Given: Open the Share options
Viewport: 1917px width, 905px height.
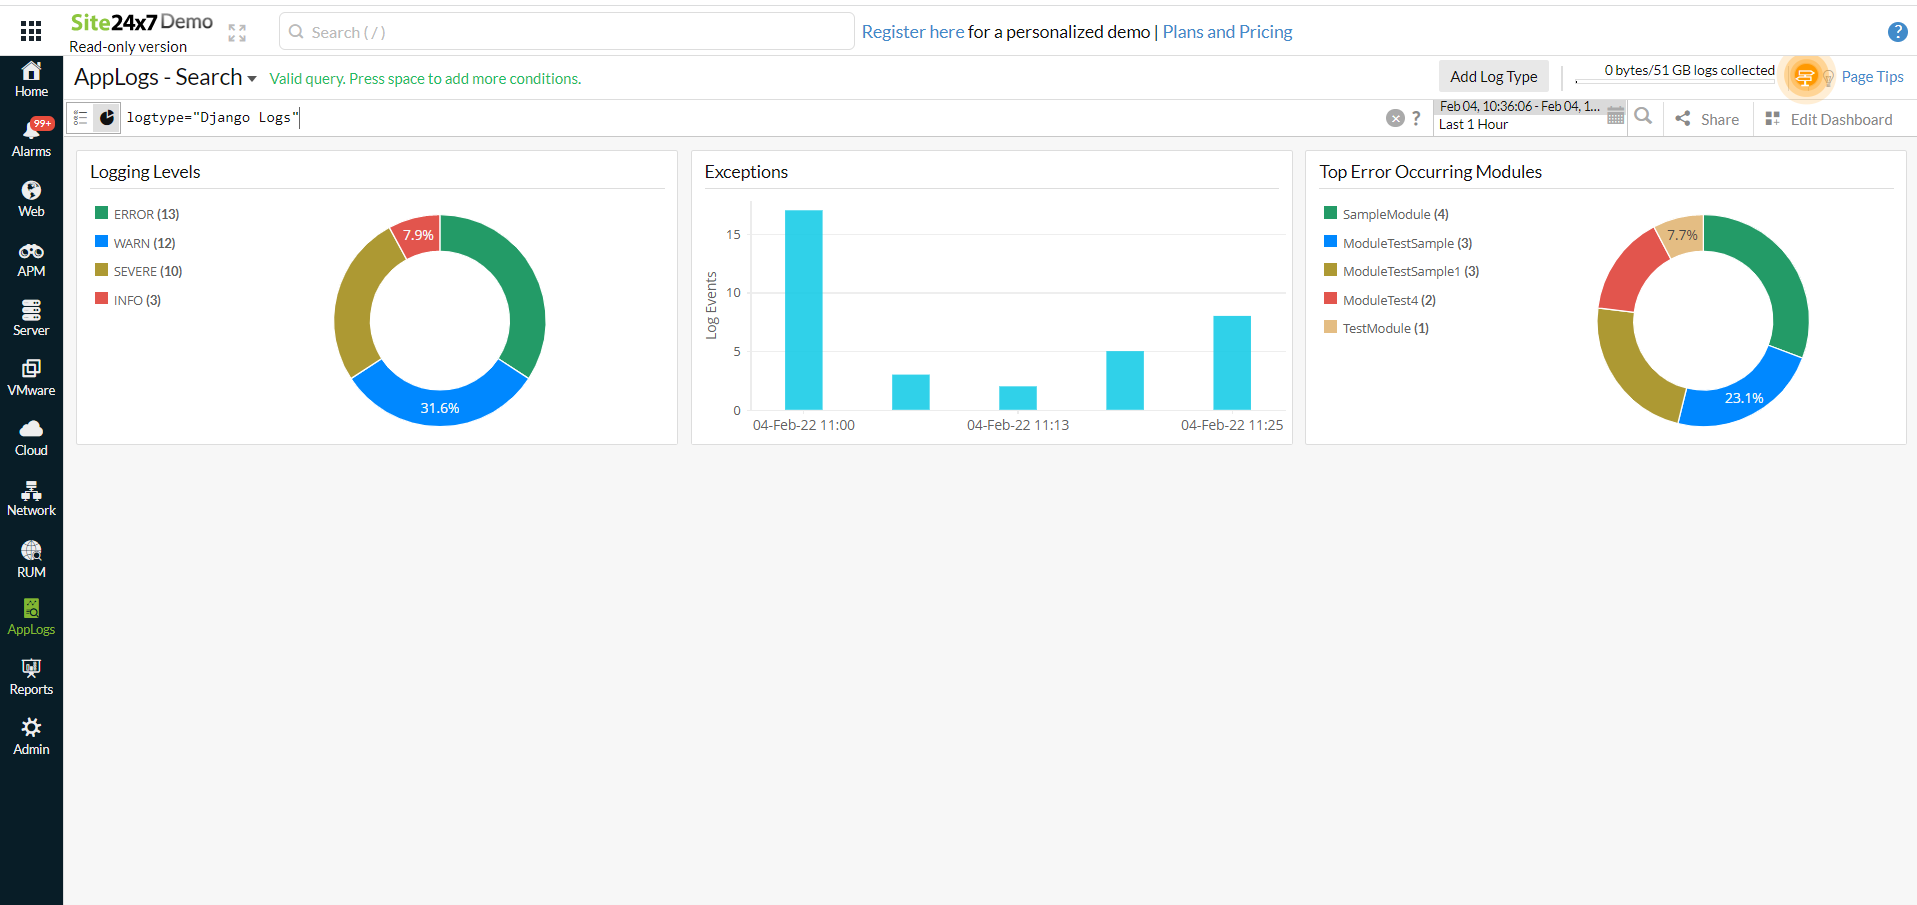Looking at the screenshot, I should 1707,118.
